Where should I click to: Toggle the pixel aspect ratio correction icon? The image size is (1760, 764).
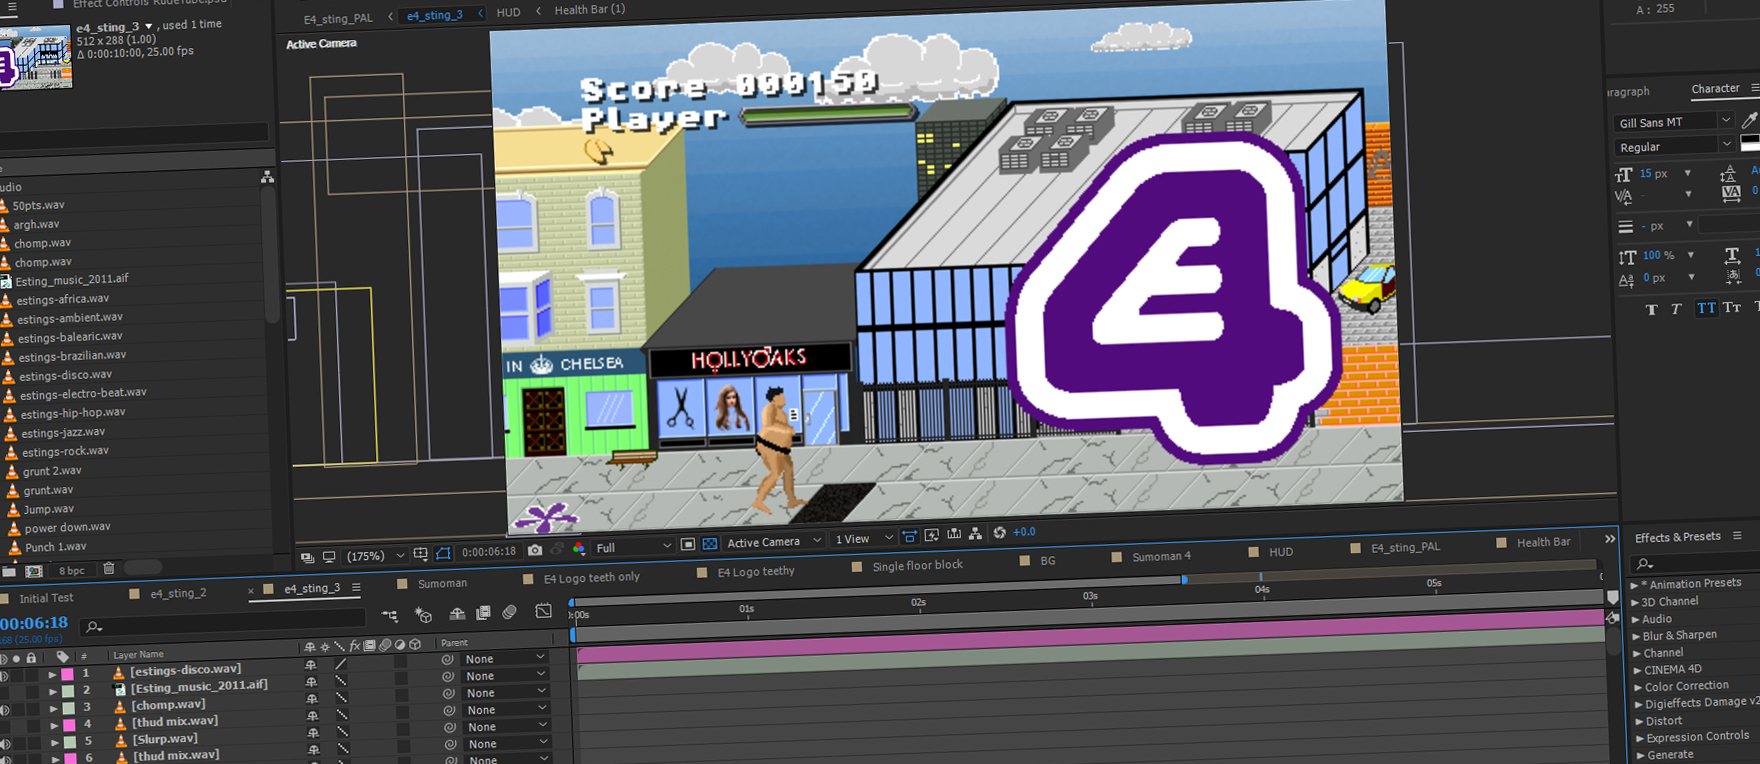pos(909,537)
